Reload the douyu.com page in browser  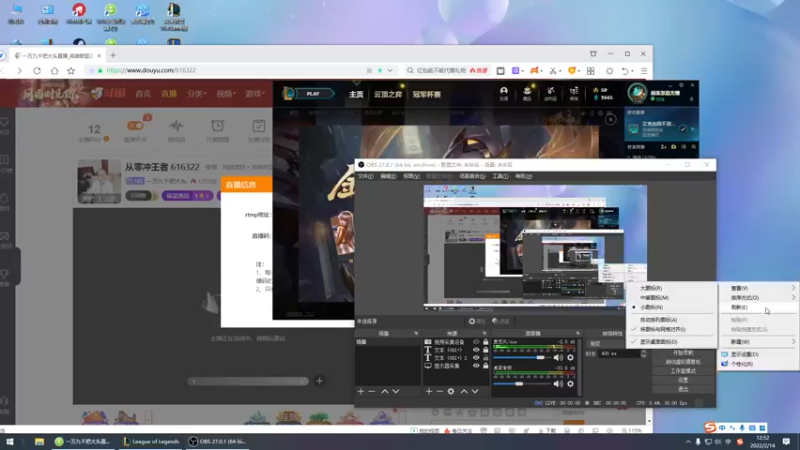pos(37,70)
